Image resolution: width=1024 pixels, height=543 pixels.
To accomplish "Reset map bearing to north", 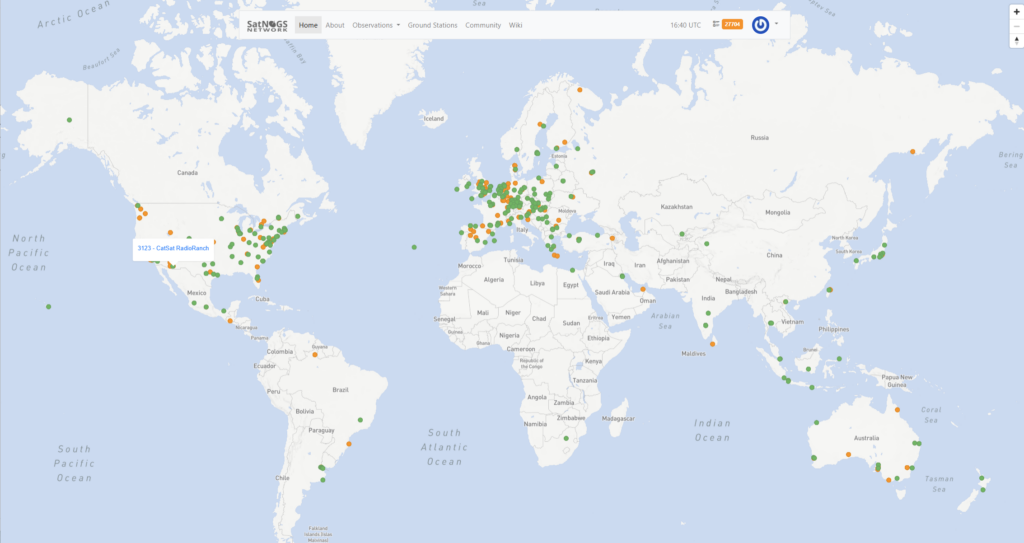I will click(1016, 41).
